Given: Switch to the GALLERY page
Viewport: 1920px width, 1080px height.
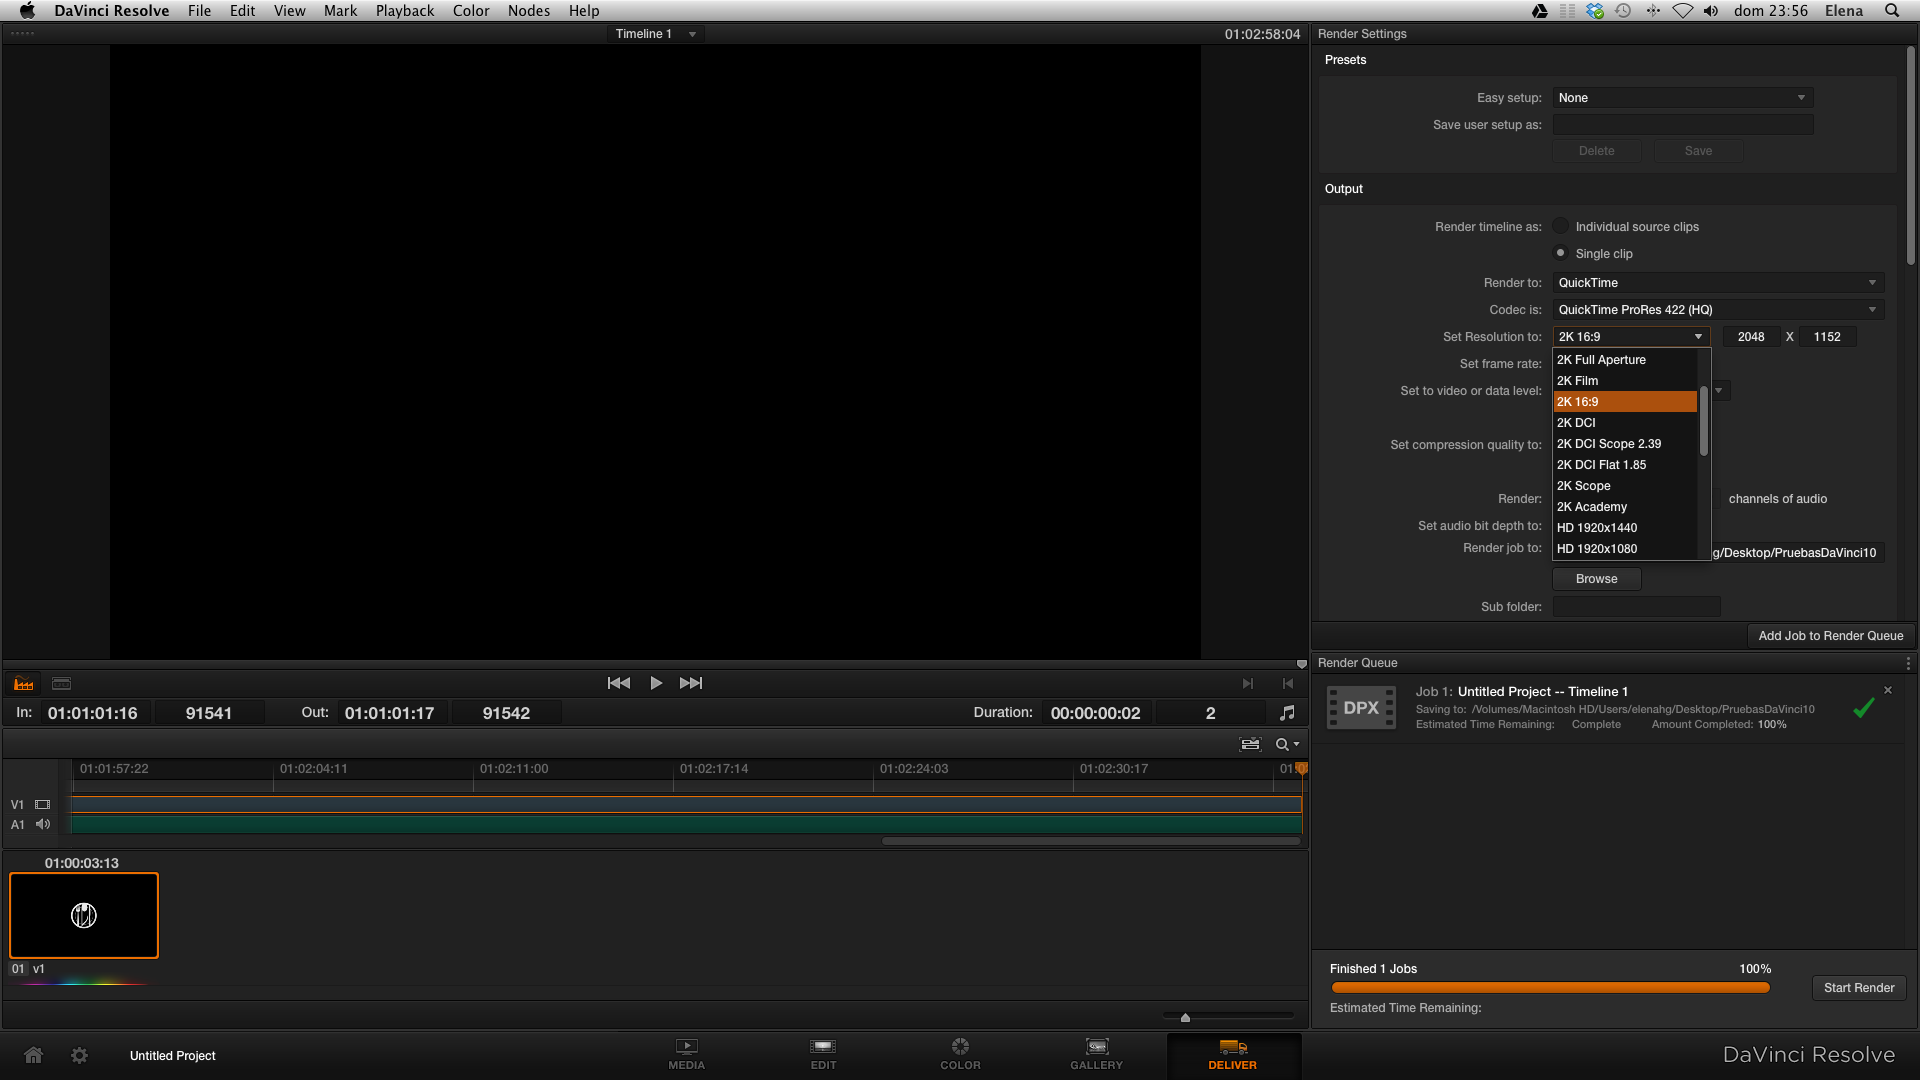Looking at the screenshot, I should point(1096,1054).
